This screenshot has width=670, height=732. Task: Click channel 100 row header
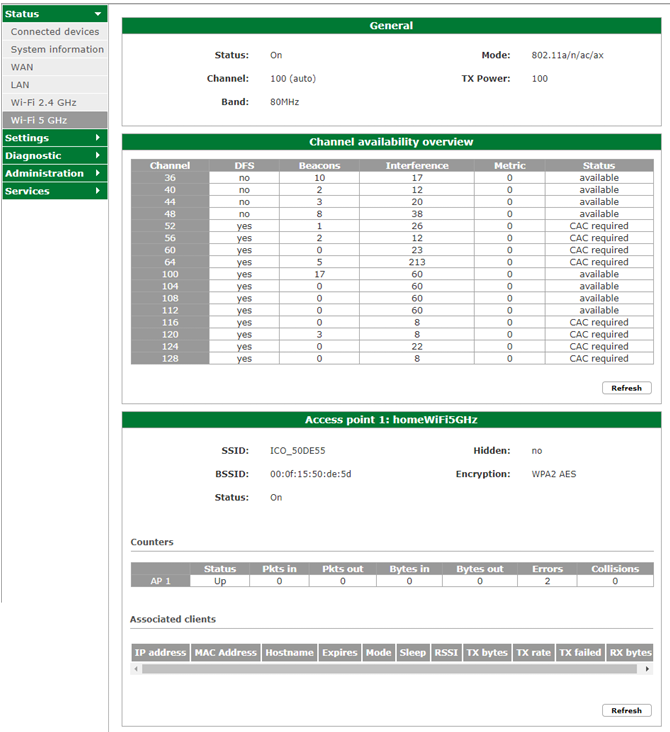(x=170, y=274)
